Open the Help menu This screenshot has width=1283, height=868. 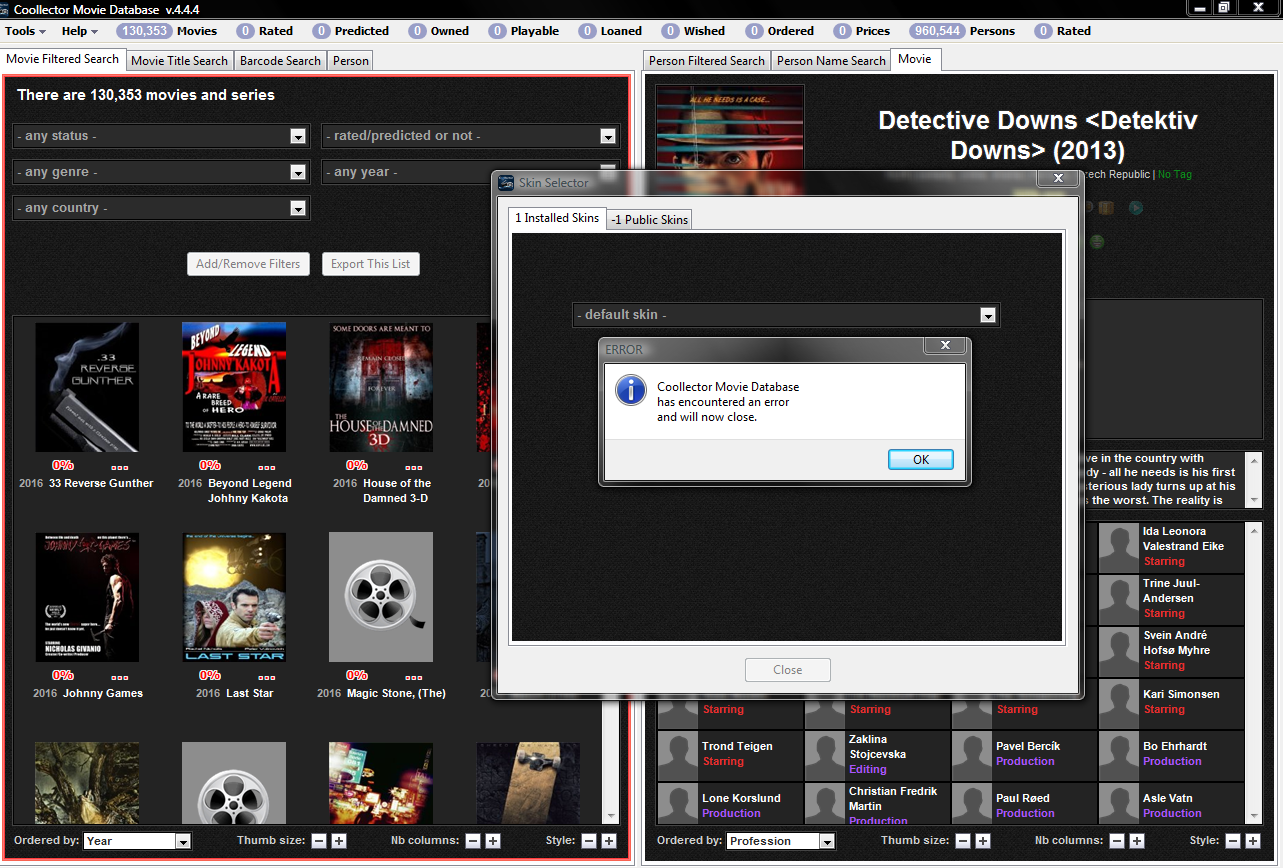(79, 31)
